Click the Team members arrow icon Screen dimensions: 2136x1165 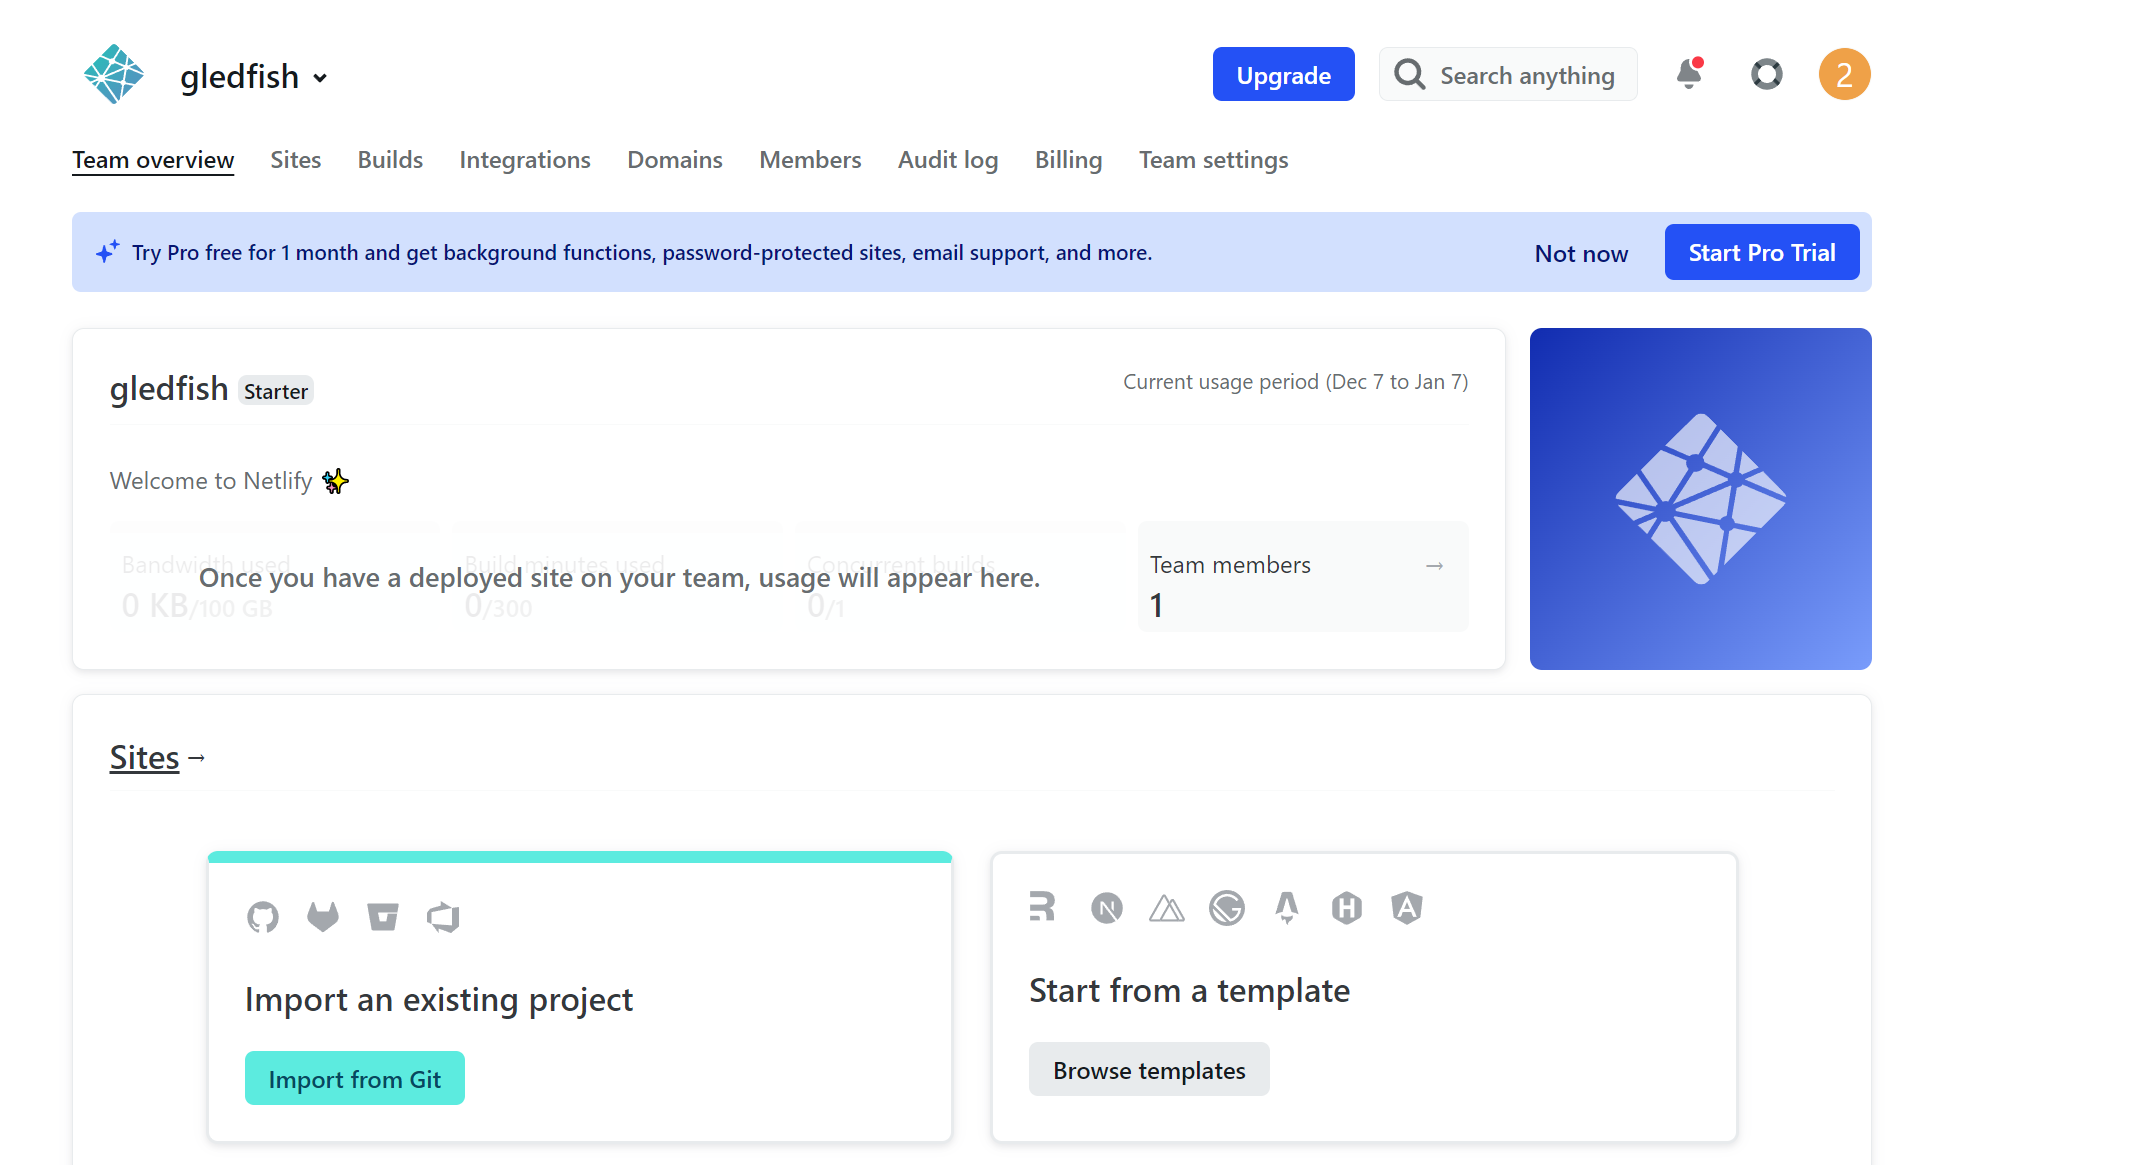(1434, 566)
